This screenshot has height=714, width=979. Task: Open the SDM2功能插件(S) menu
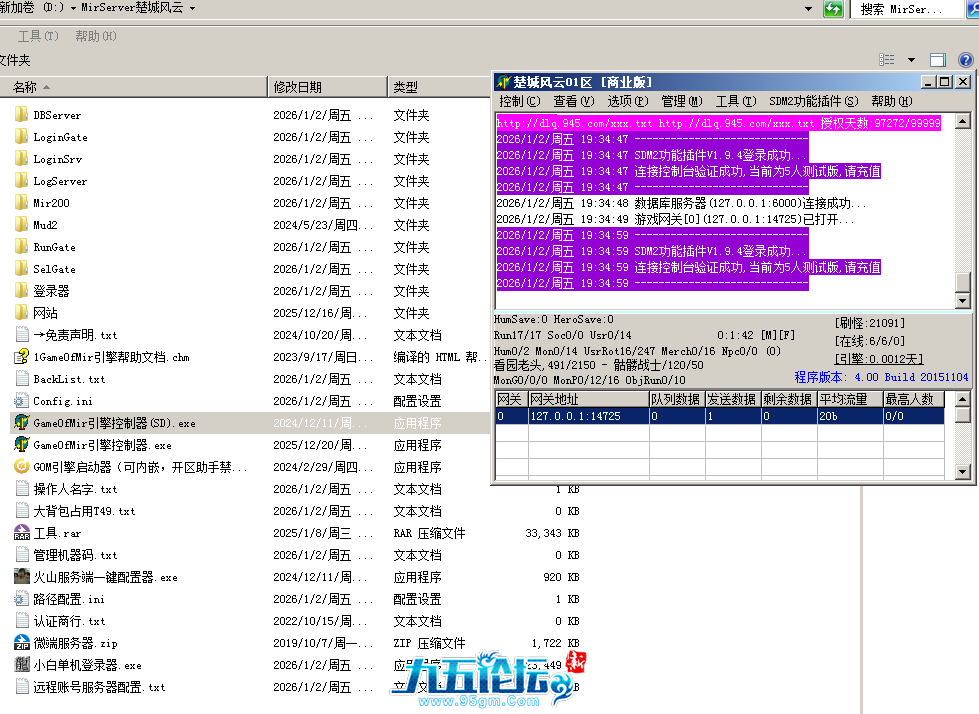pyautogui.click(x=813, y=101)
